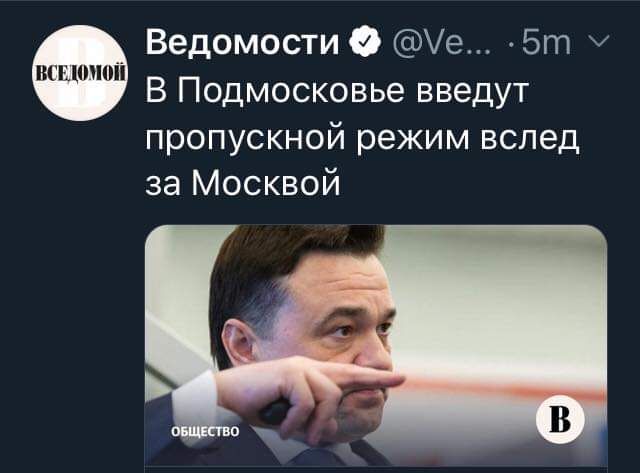Click the round B logo on the photo
Image resolution: width=640 pixels, height=473 pixels.
[x=560, y=419]
